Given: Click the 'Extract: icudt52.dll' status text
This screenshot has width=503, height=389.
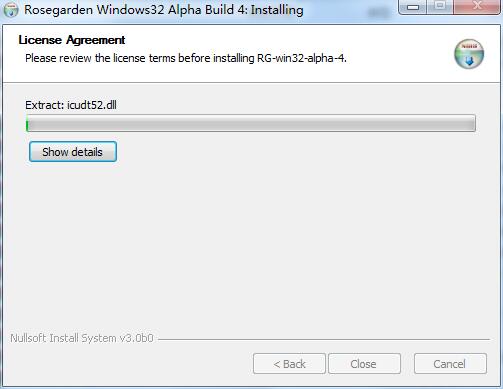Looking at the screenshot, I should (71, 105).
